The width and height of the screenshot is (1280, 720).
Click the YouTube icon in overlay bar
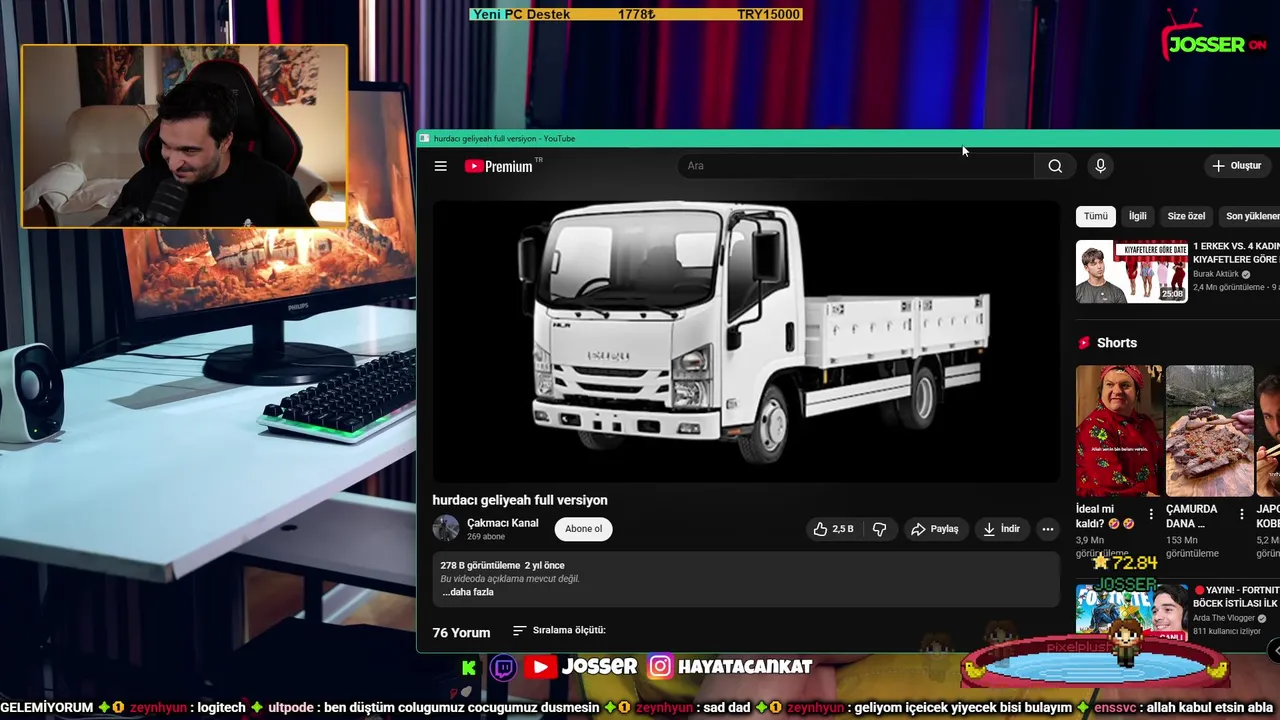[540, 667]
